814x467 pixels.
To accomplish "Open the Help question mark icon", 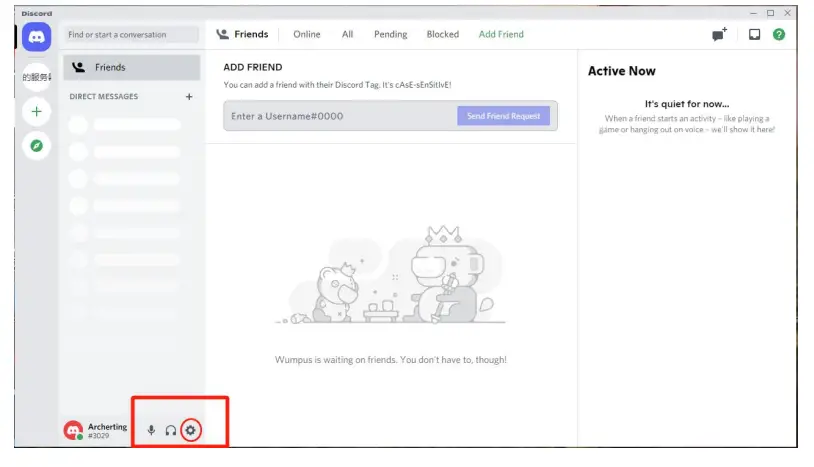I will [x=779, y=34].
